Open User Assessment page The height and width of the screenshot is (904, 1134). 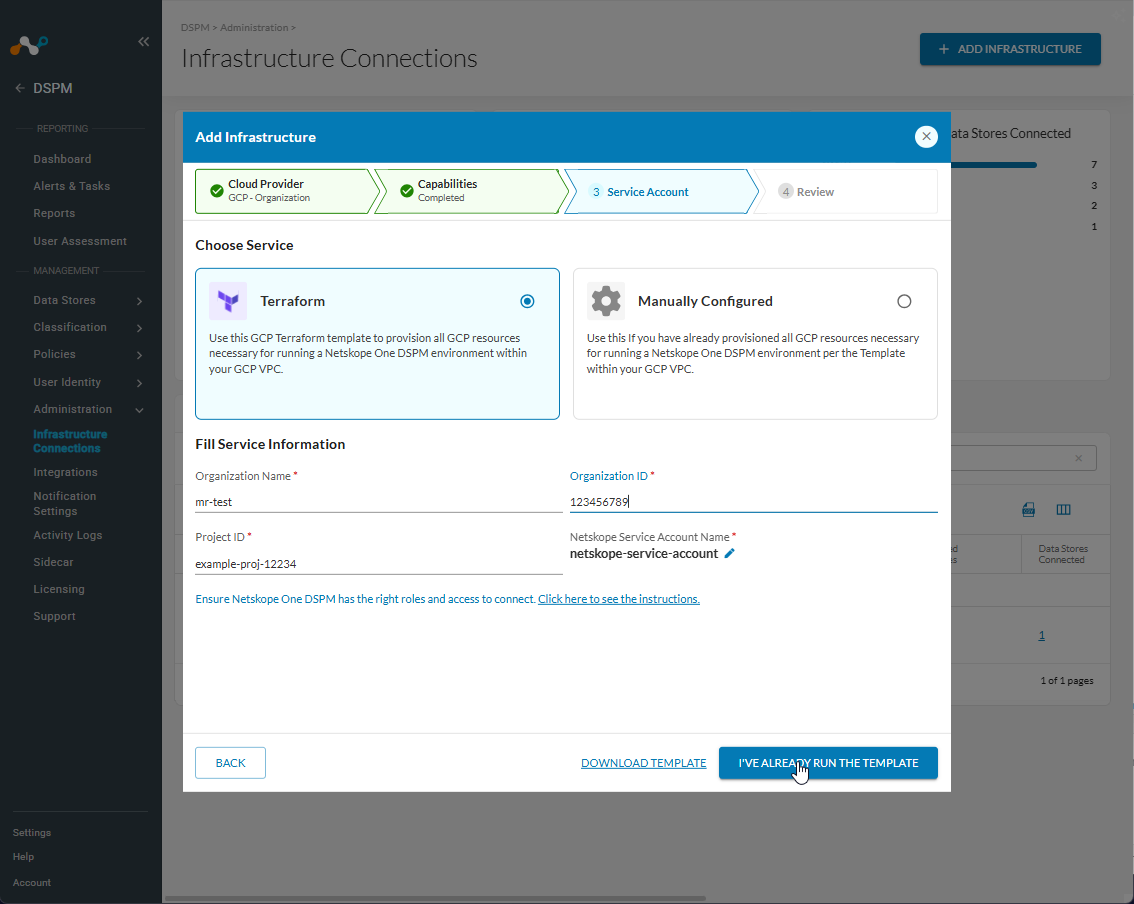coord(80,241)
